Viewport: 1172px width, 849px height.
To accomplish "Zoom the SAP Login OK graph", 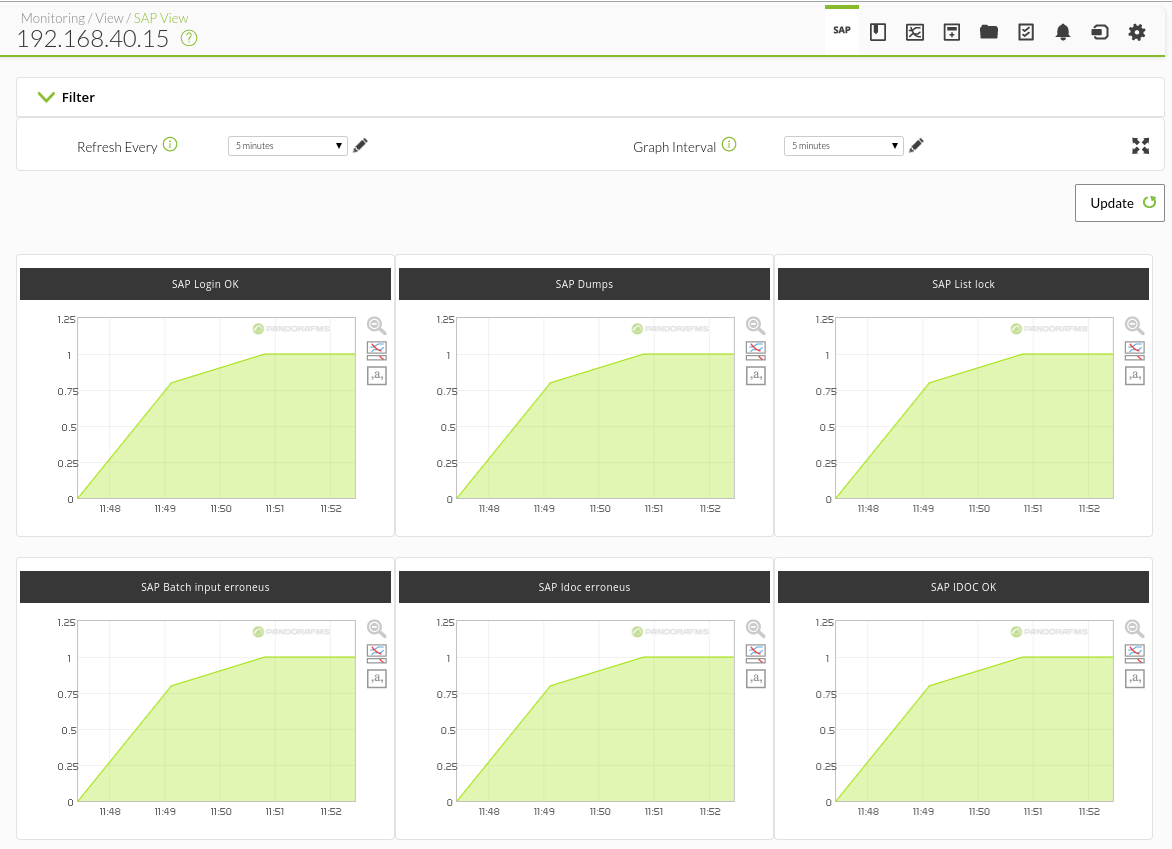I will click(x=377, y=326).
